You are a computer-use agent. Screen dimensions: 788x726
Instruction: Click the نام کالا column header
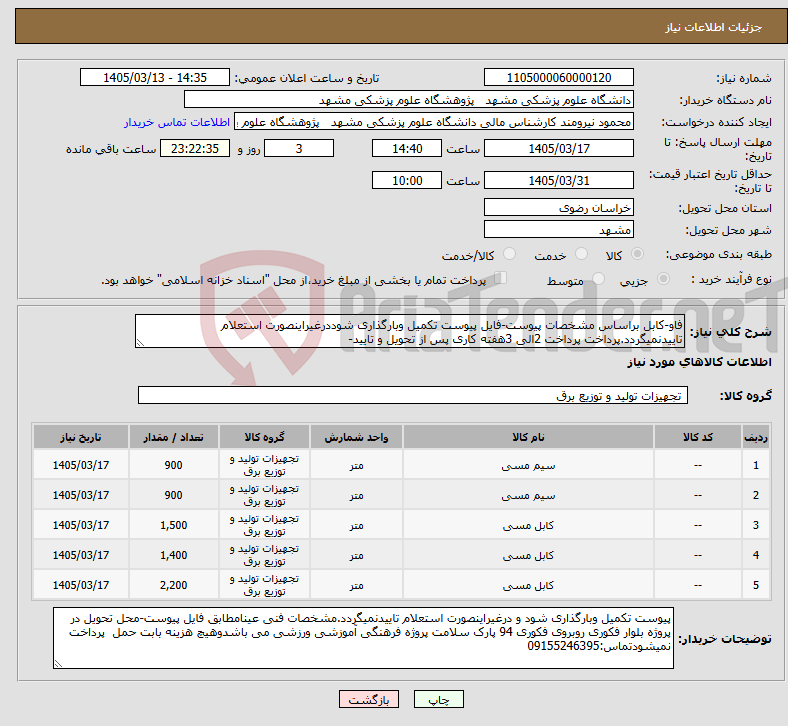(528, 437)
